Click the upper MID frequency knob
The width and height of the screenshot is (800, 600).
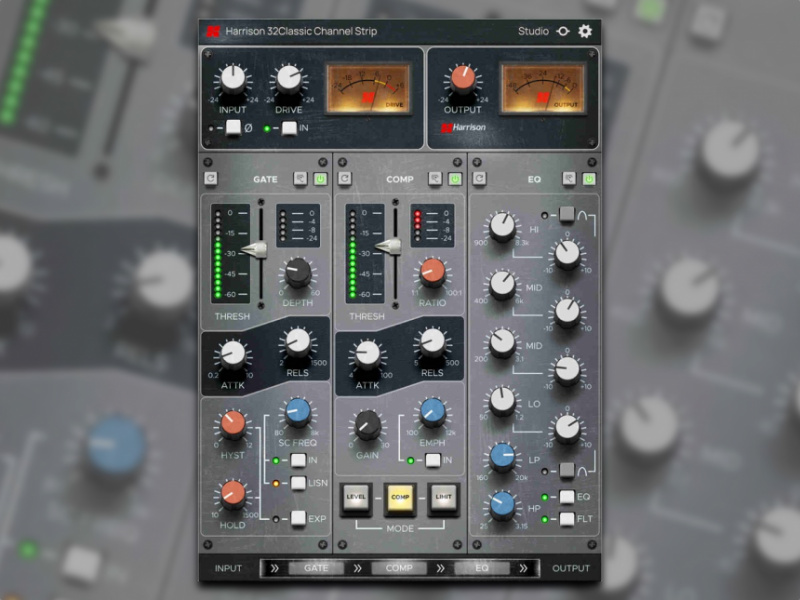click(x=502, y=284)
